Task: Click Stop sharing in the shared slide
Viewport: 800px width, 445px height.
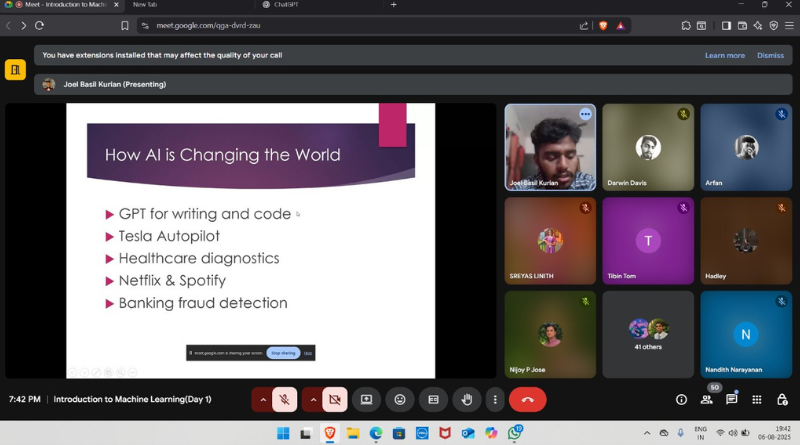Action: [283, 353]
